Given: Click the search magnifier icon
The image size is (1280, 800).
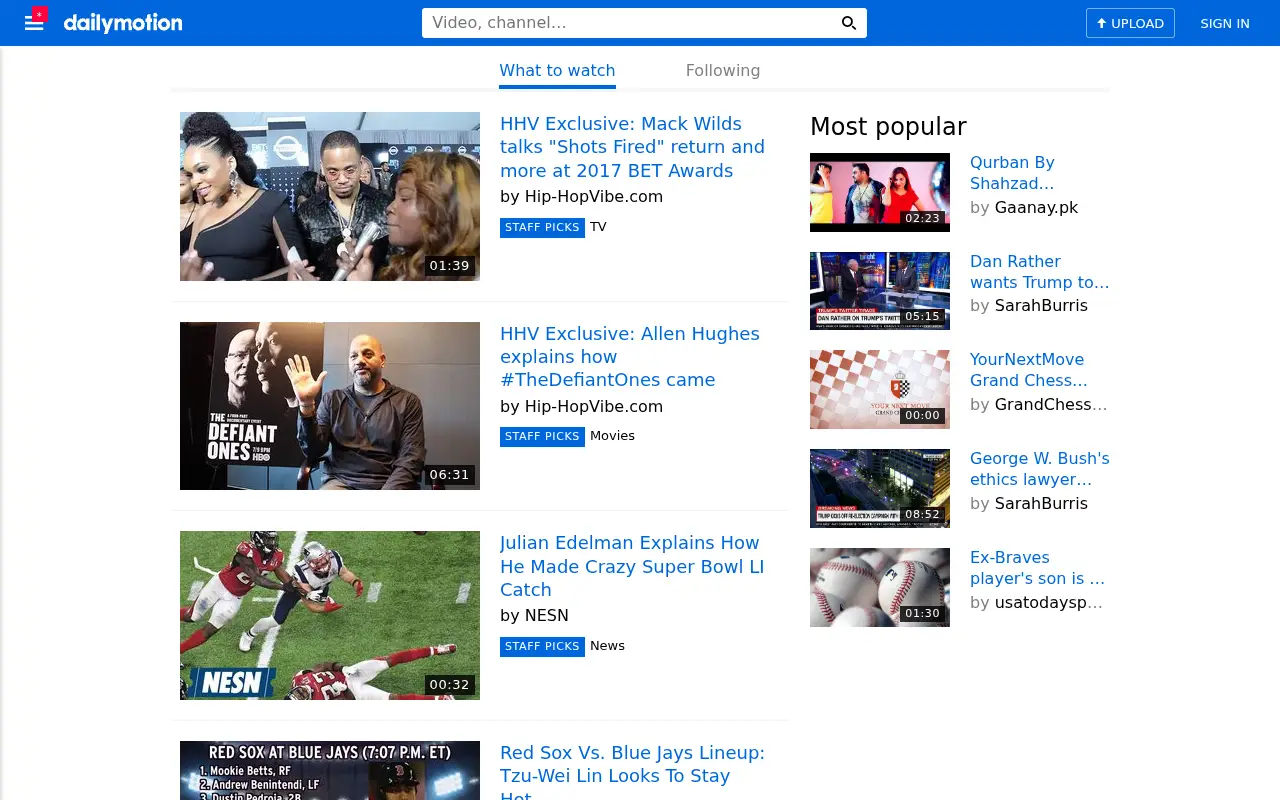Looking at the screenshot, I should click(x=849, y=23).
